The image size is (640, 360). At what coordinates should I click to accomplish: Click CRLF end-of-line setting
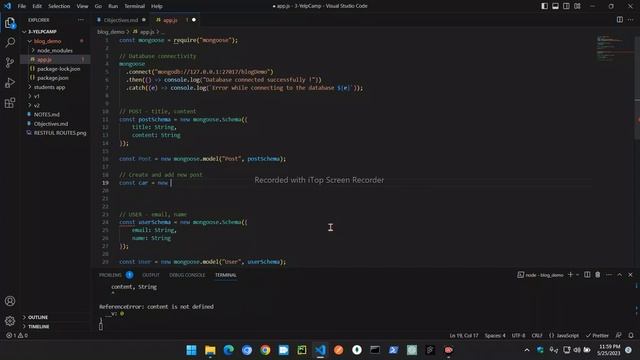click(x=537, y=335)
